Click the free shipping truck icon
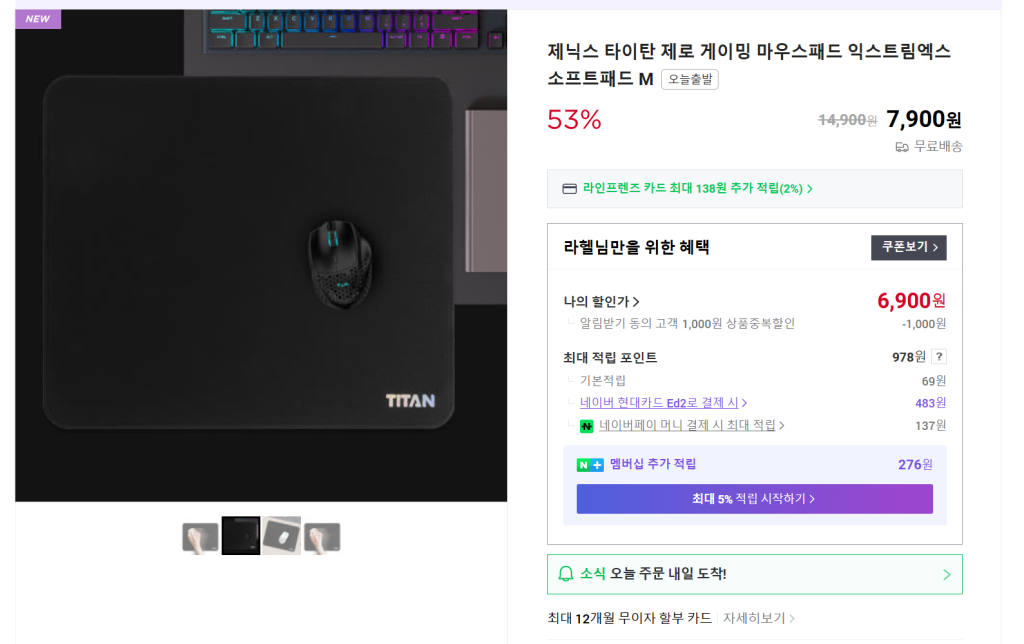This screenshot has height=644, width=1024. (x=902, y=147)
